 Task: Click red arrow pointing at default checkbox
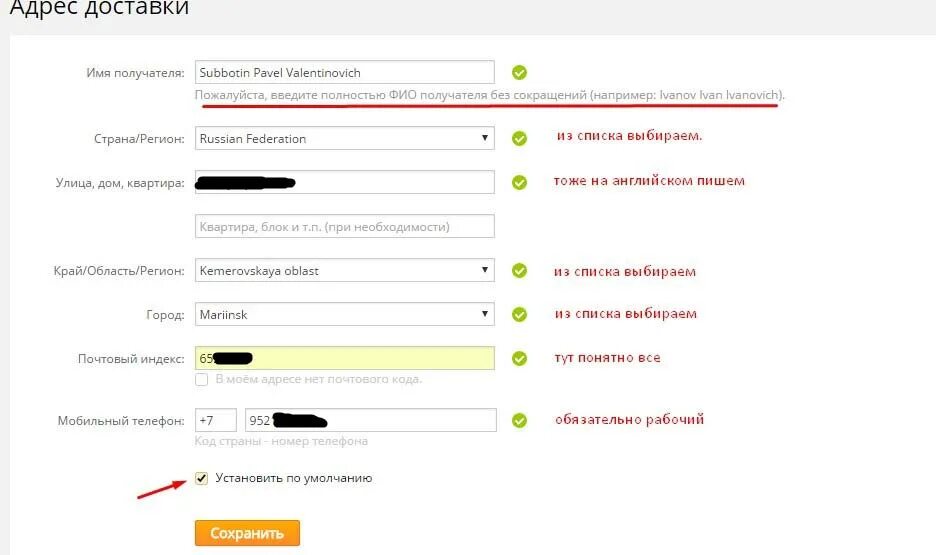click(x=160, y=488)
